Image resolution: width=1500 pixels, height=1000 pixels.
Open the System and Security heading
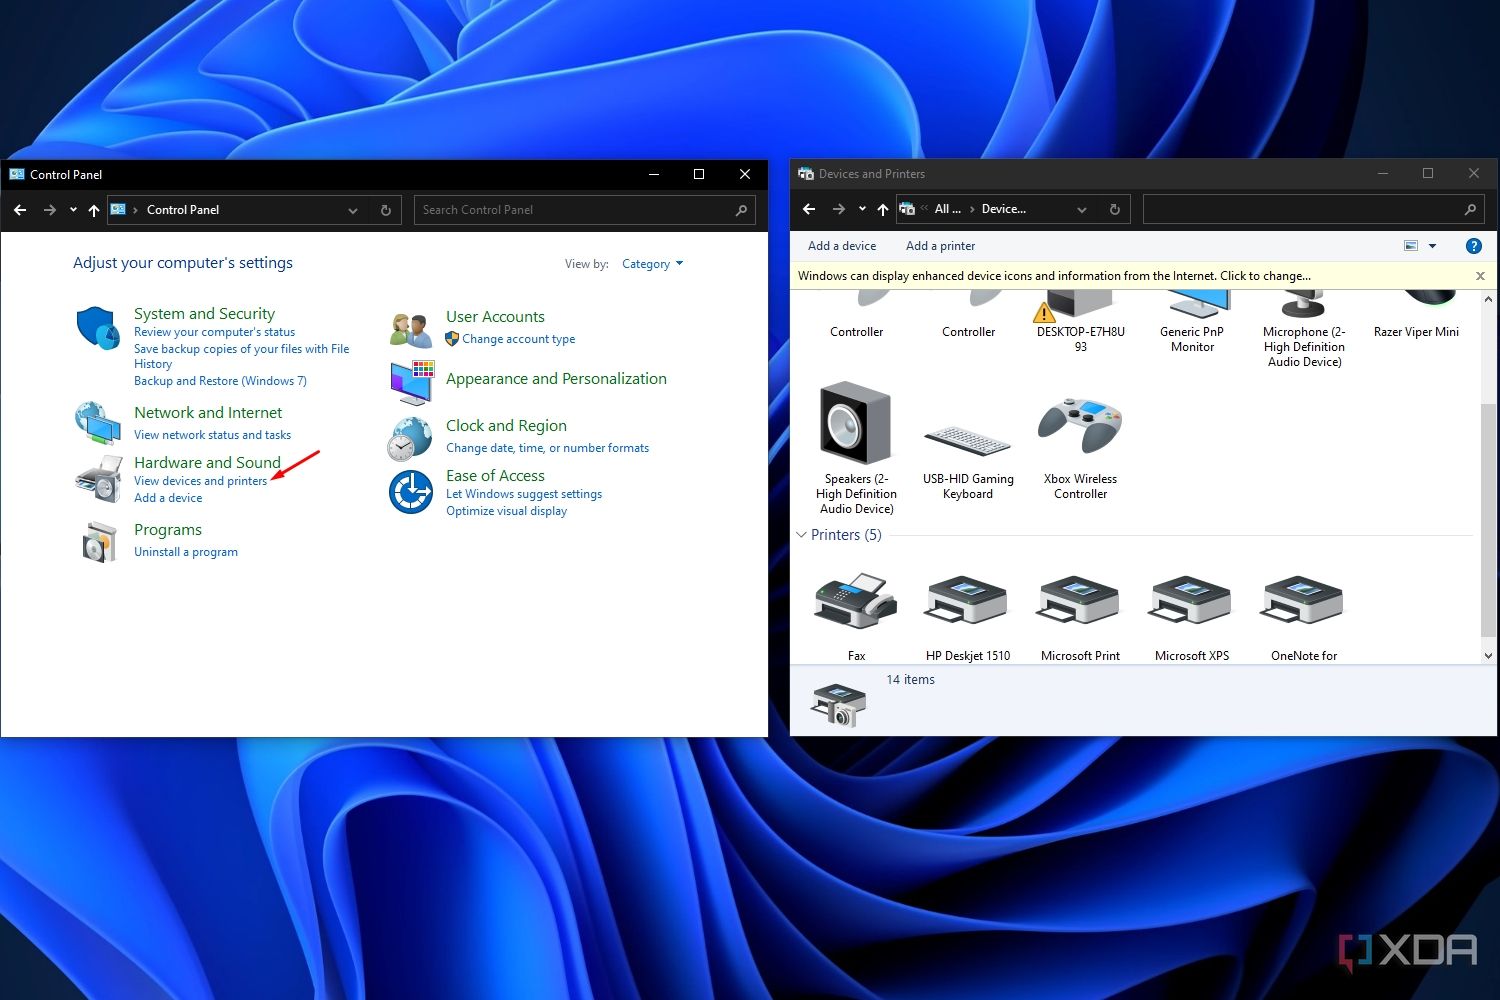point(204,314)
